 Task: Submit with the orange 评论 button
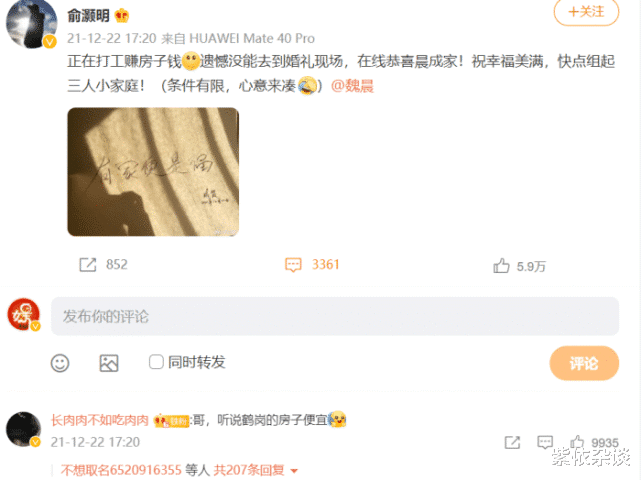pos(584,363)
